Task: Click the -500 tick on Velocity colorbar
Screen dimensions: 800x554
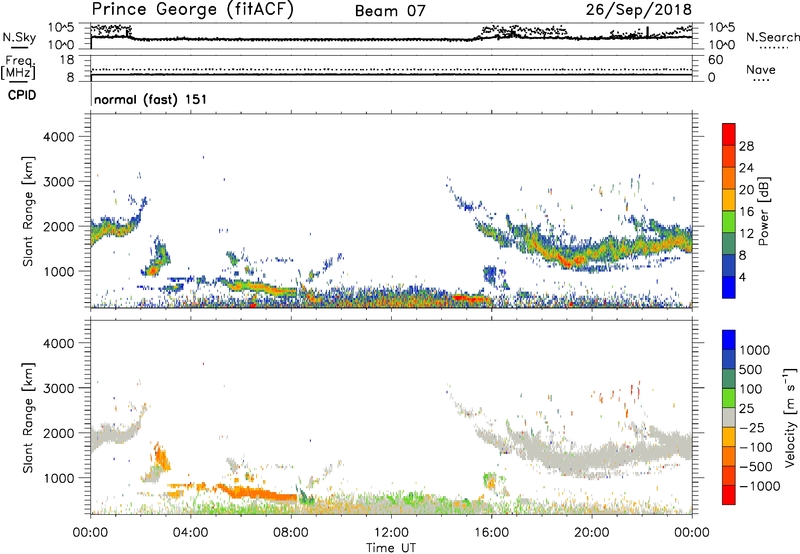Action: tap(756, 466)
